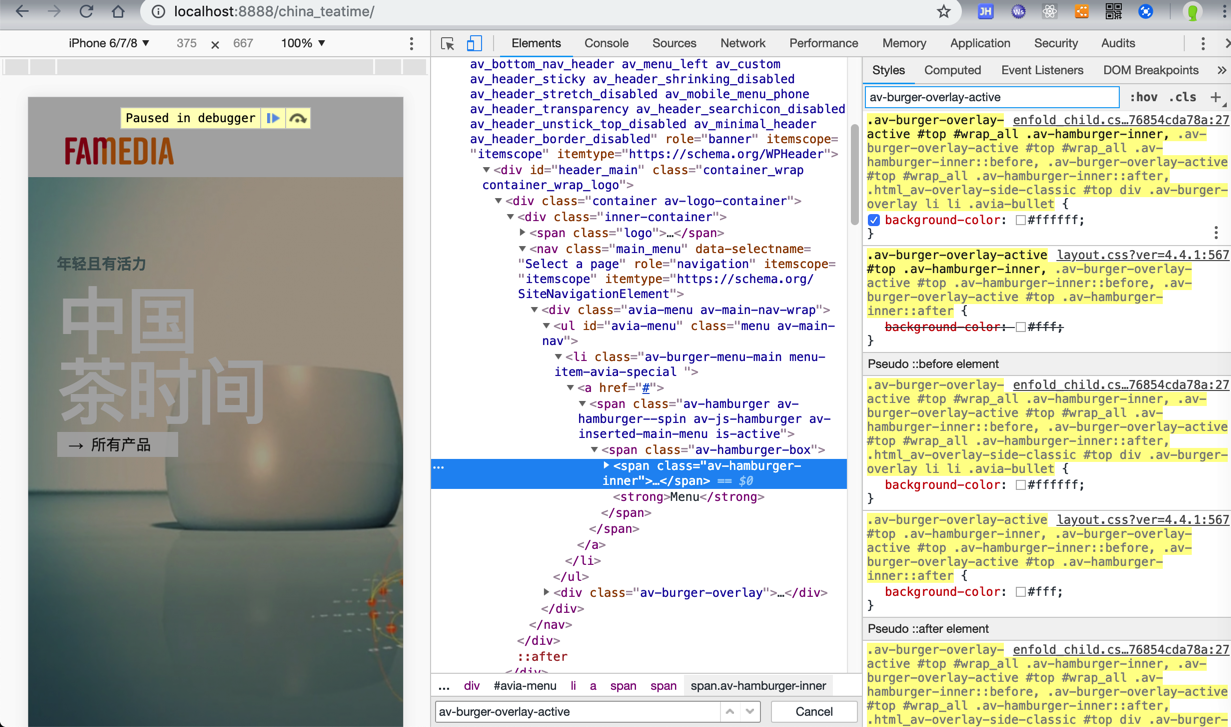Open the 100% zoom dropdown

coord(303,44)
